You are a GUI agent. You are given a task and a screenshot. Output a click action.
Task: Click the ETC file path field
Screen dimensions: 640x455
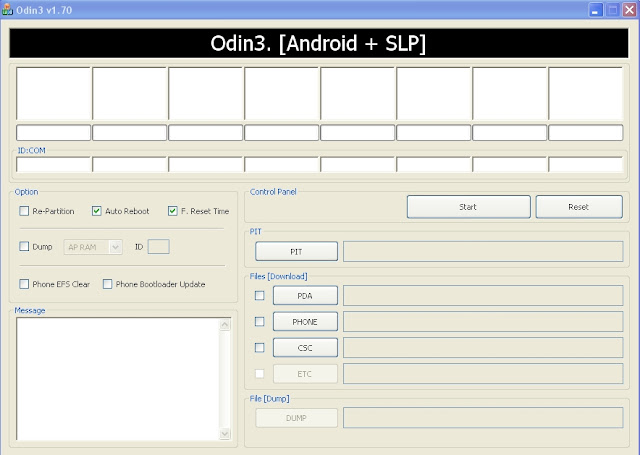point(483,374)
